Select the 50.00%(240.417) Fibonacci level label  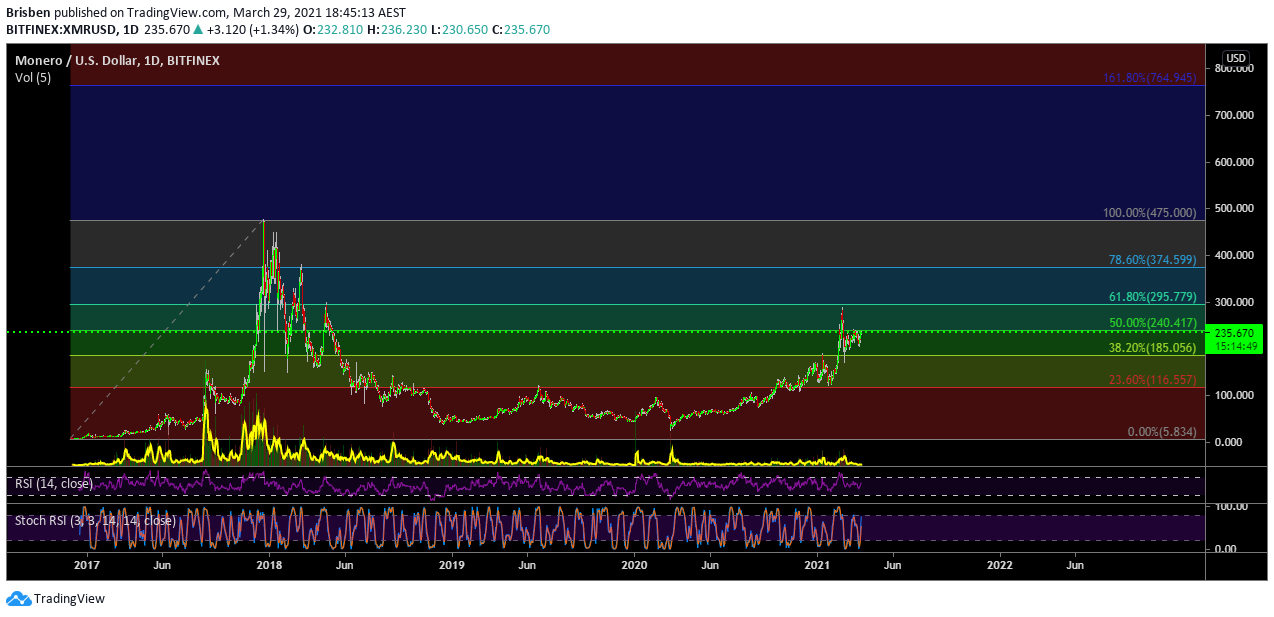1153,323
